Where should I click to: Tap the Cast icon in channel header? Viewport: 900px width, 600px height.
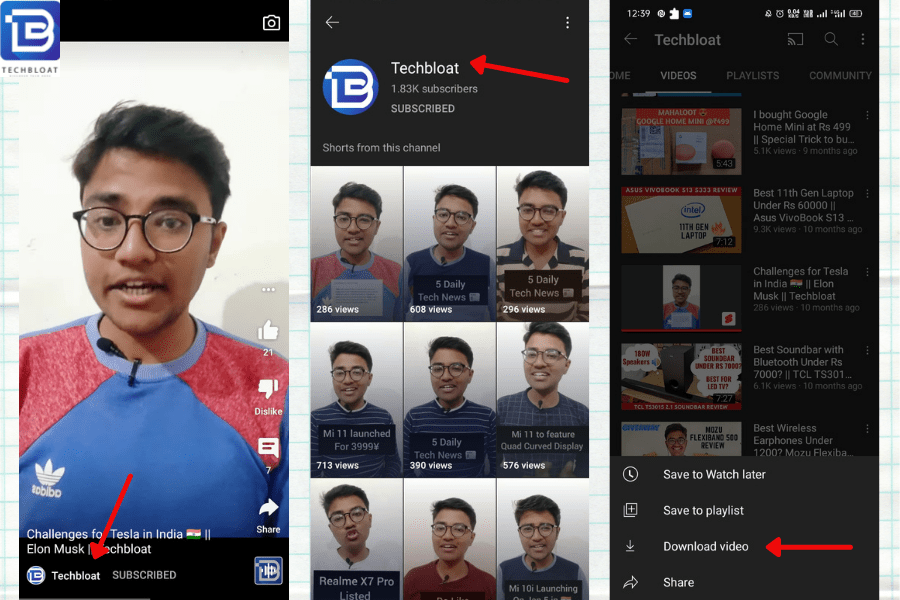click(795, 39)
